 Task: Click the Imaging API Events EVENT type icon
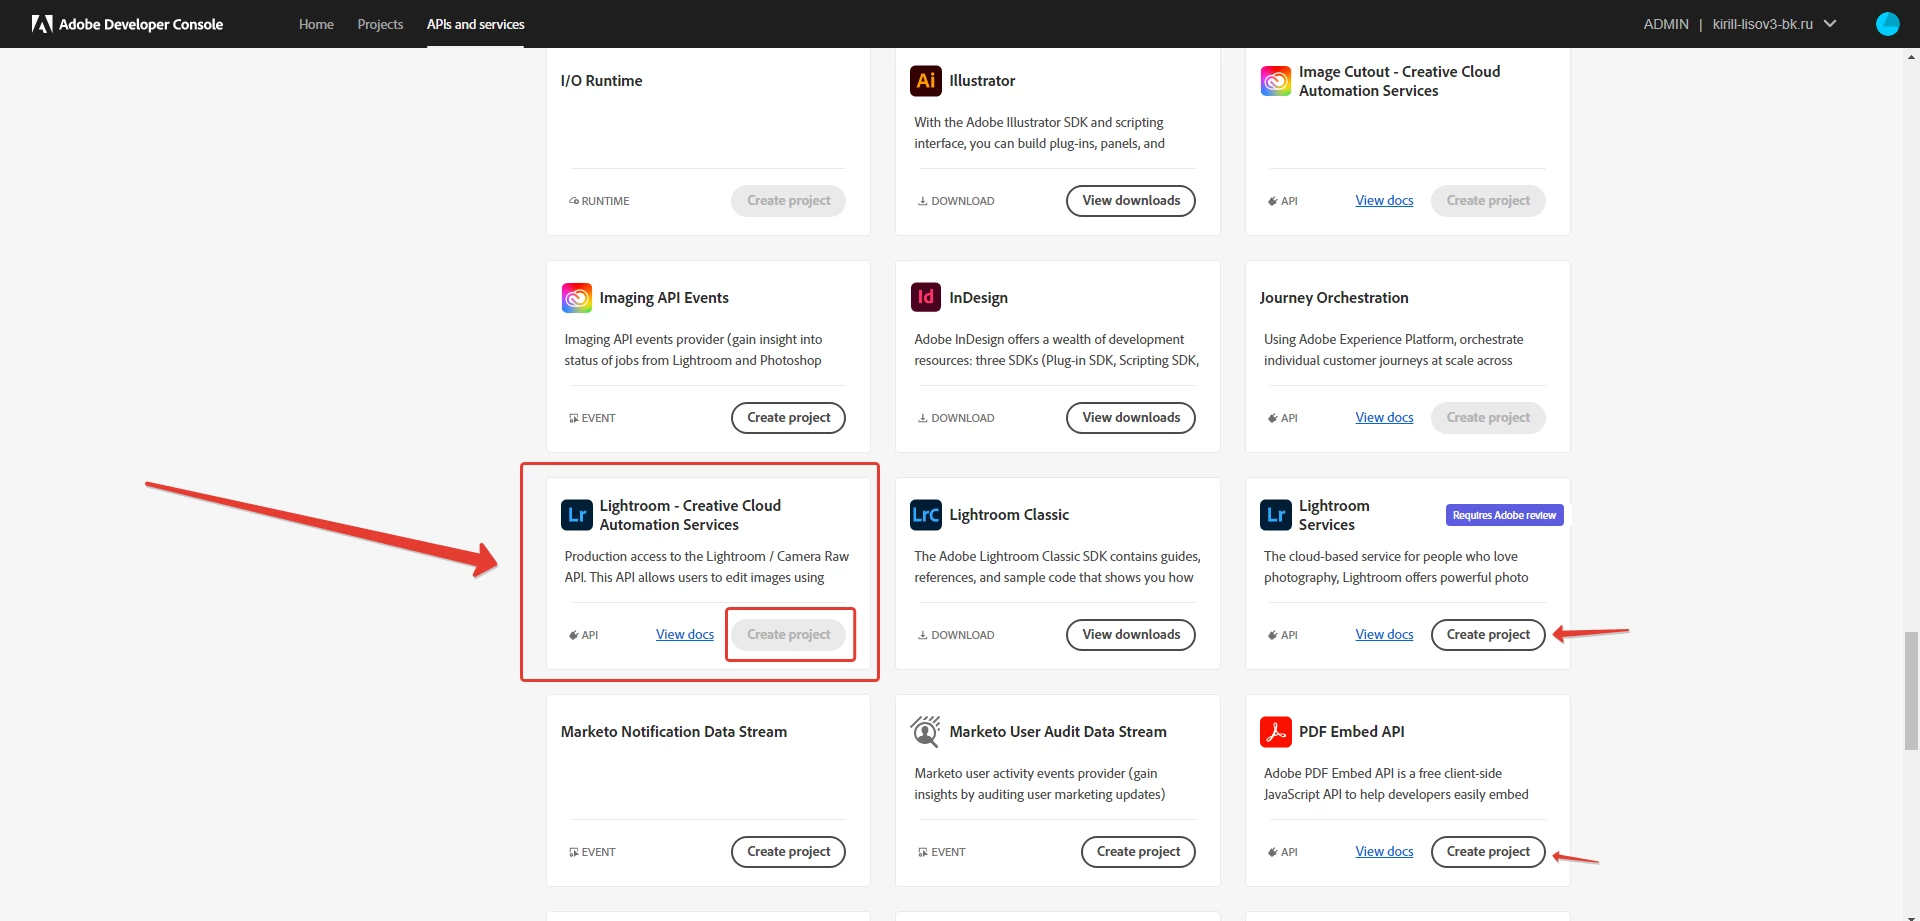574,418
